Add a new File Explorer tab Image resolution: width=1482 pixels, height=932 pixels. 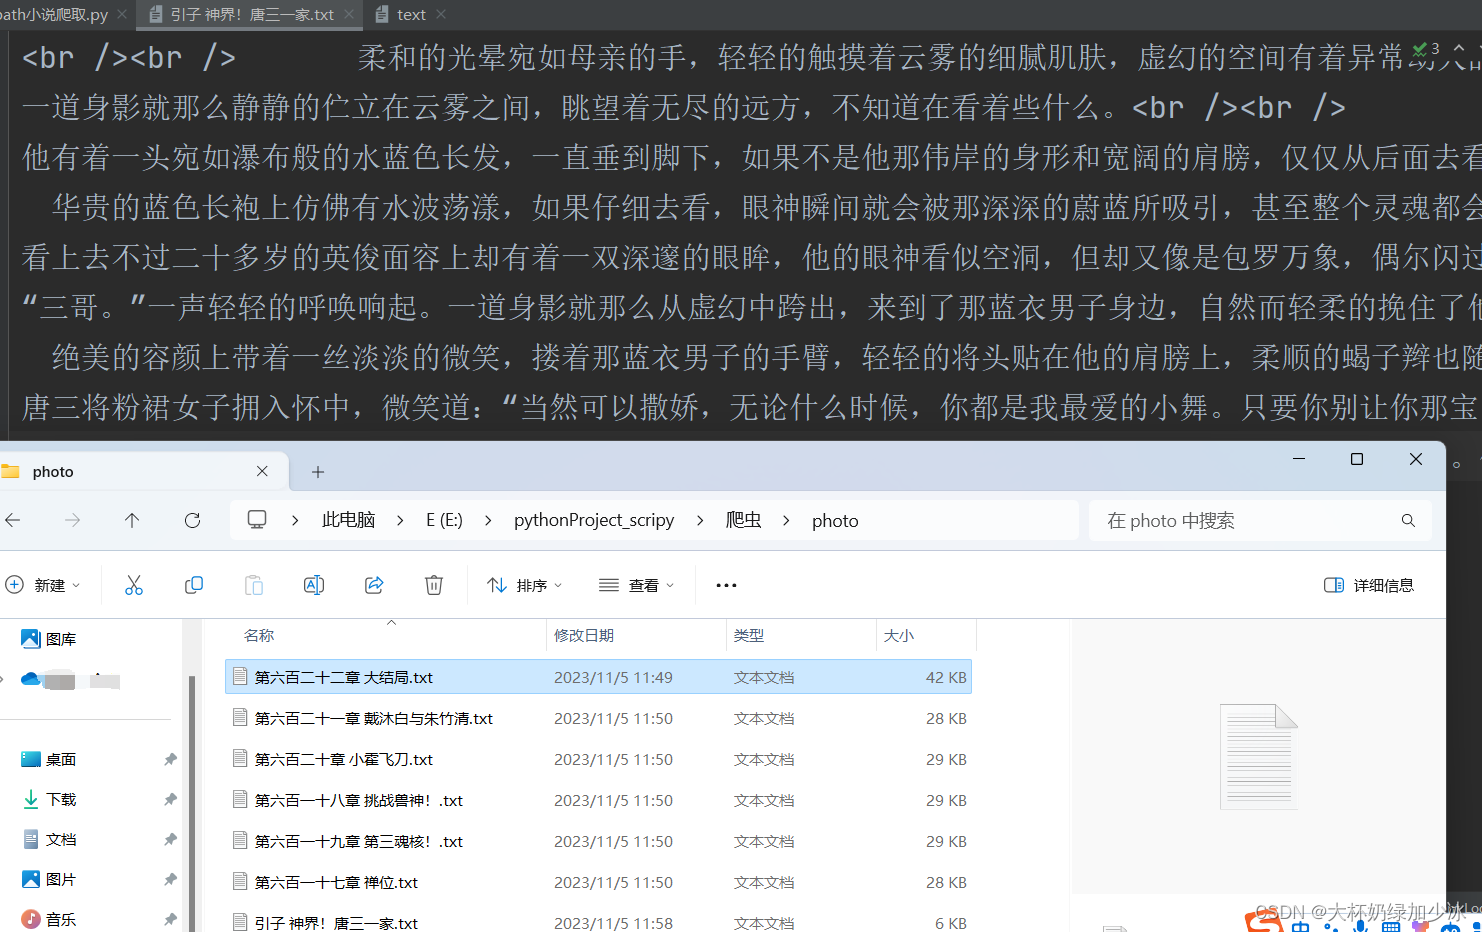pyautogui.click(x=317, y=471)
